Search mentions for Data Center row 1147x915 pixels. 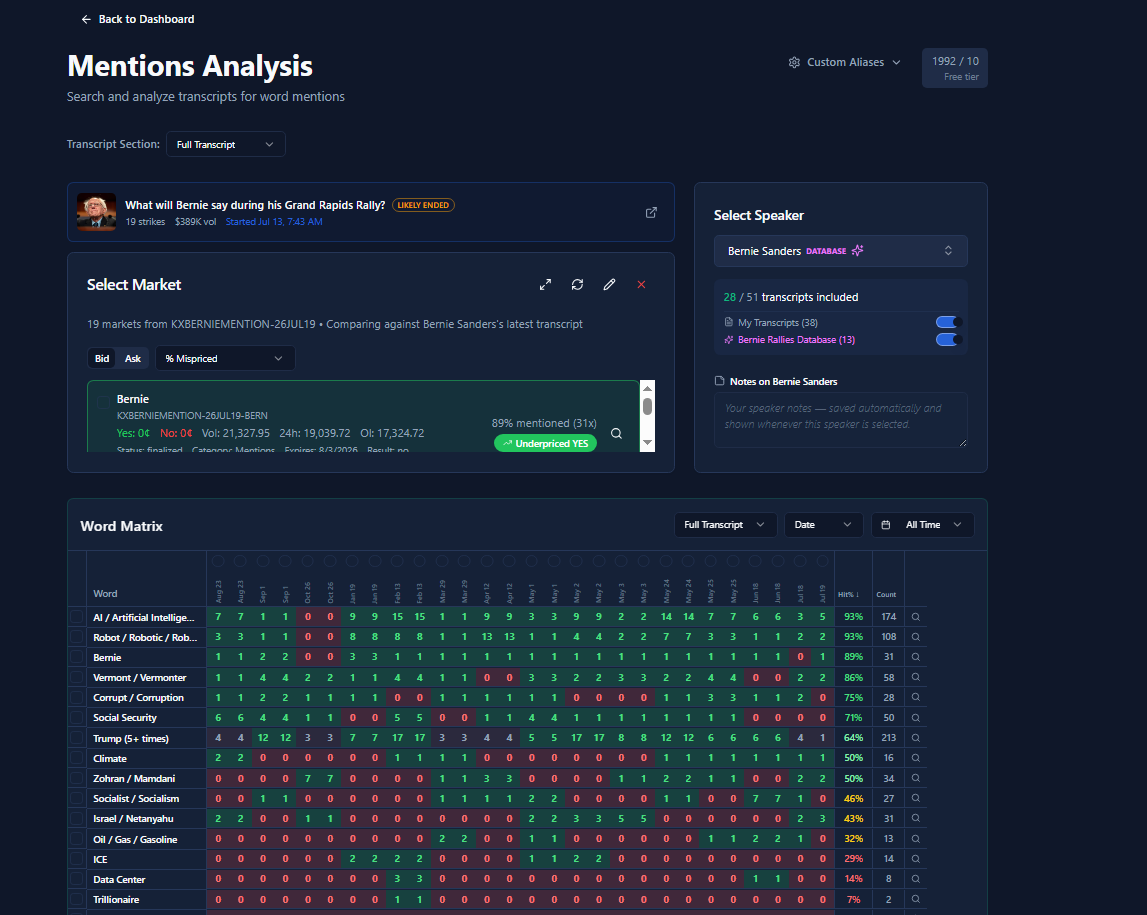coord(916,879)
